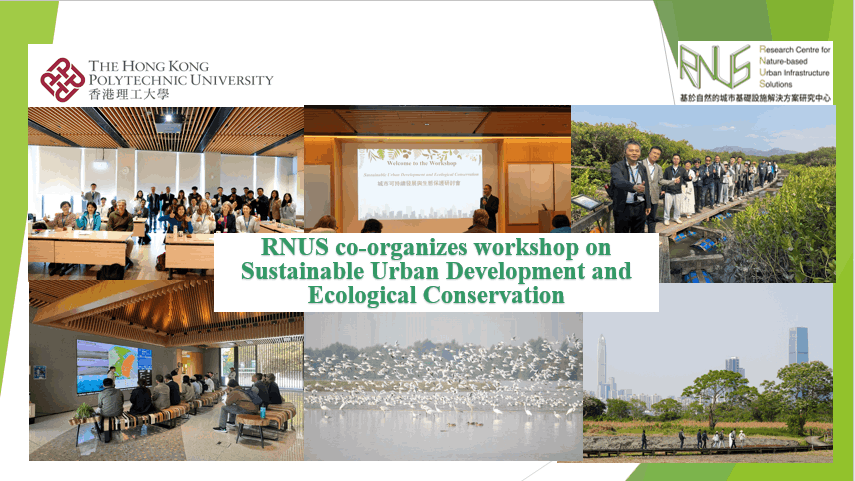This screenshot has height=481, width=855.
Task: Click the Chinese RNUS centre name text
Action: click(755, 98)
